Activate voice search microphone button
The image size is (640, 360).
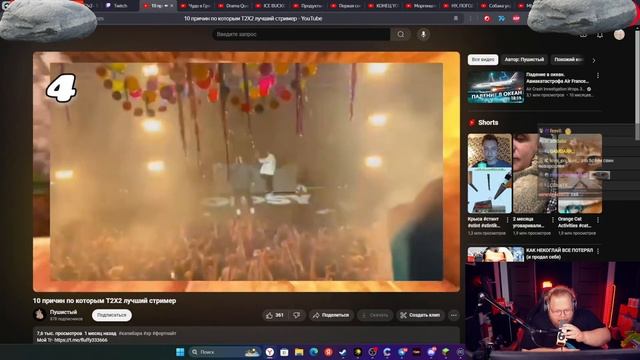coord(423,34)
